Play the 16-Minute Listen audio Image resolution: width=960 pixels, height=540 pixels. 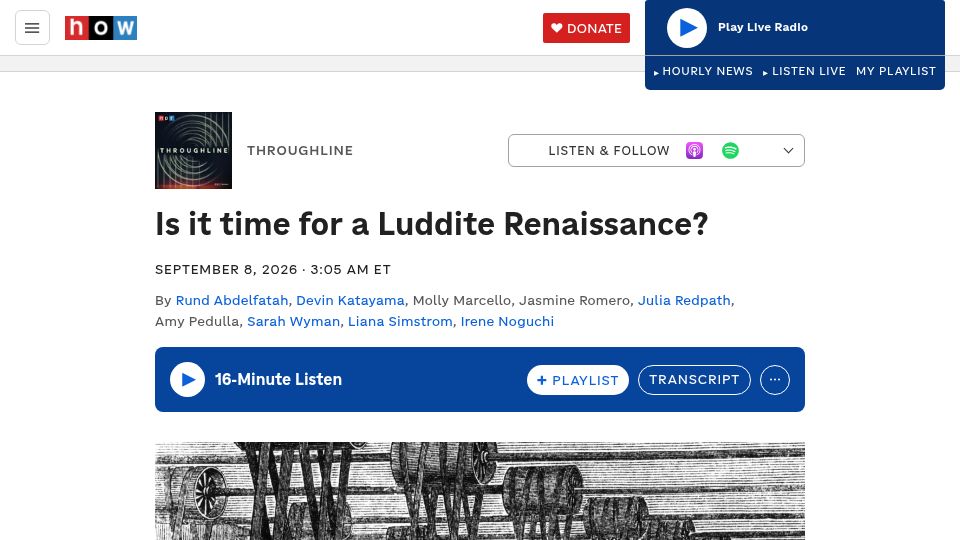[x=187, y=380]
